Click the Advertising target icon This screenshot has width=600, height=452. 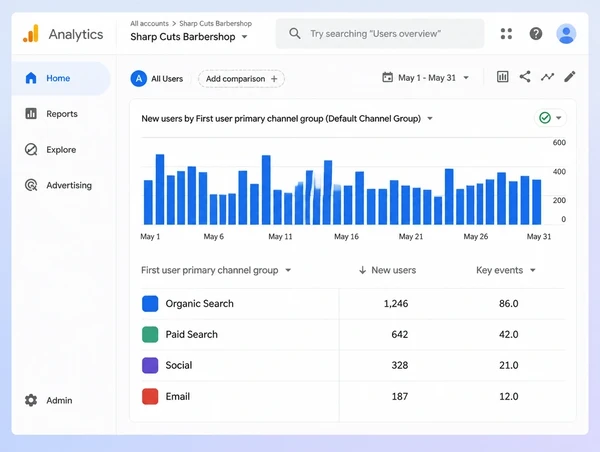point(31,185)
